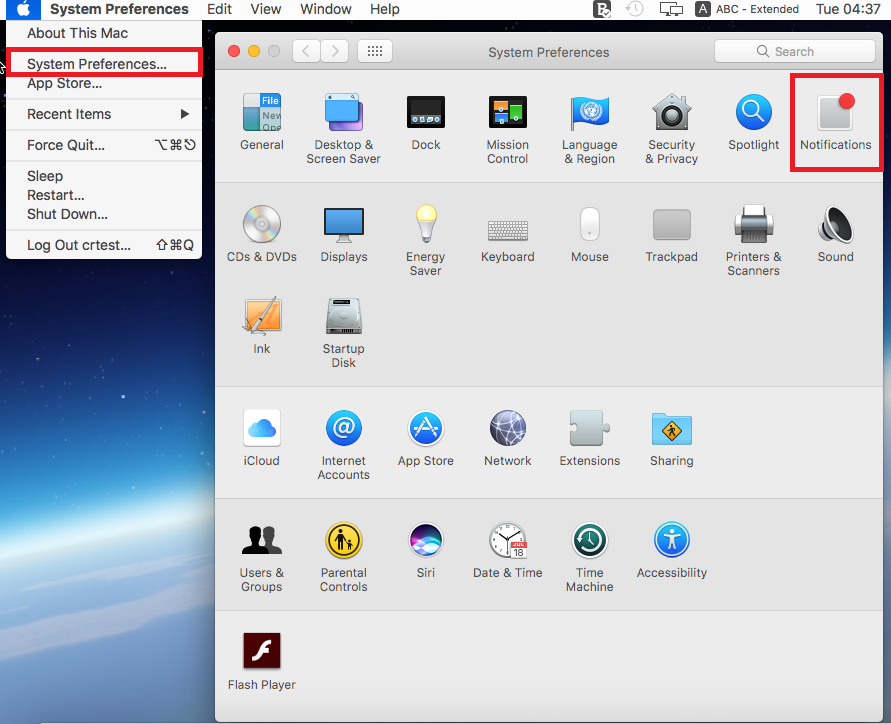Image resolution: width=891 pixels, height=724 pixels.
Task: Open Startup Disk preferences
Action: click(x=343, y=333)
